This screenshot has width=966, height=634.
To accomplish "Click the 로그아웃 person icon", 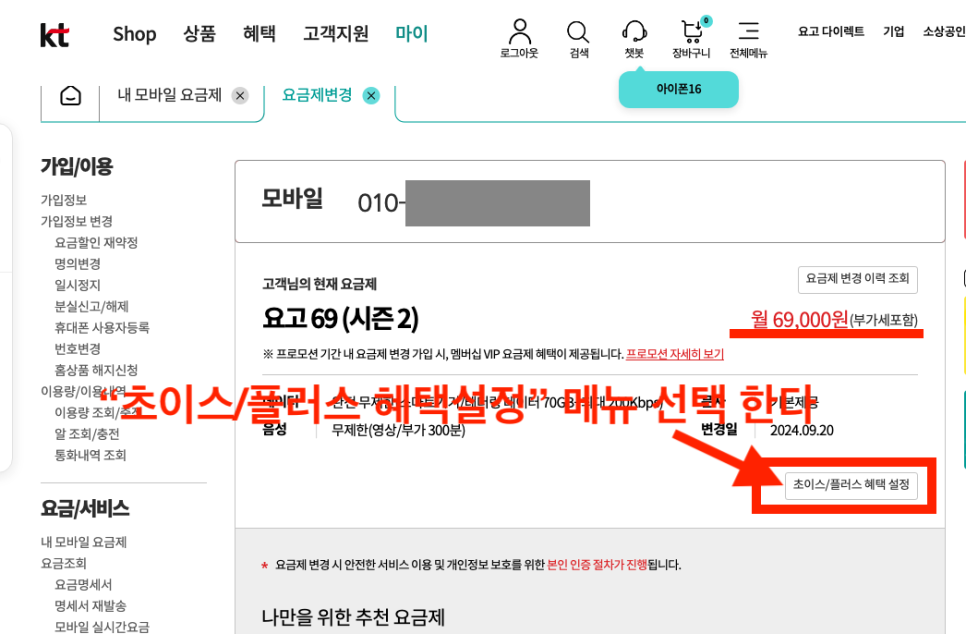I will [x=519, y=31].
